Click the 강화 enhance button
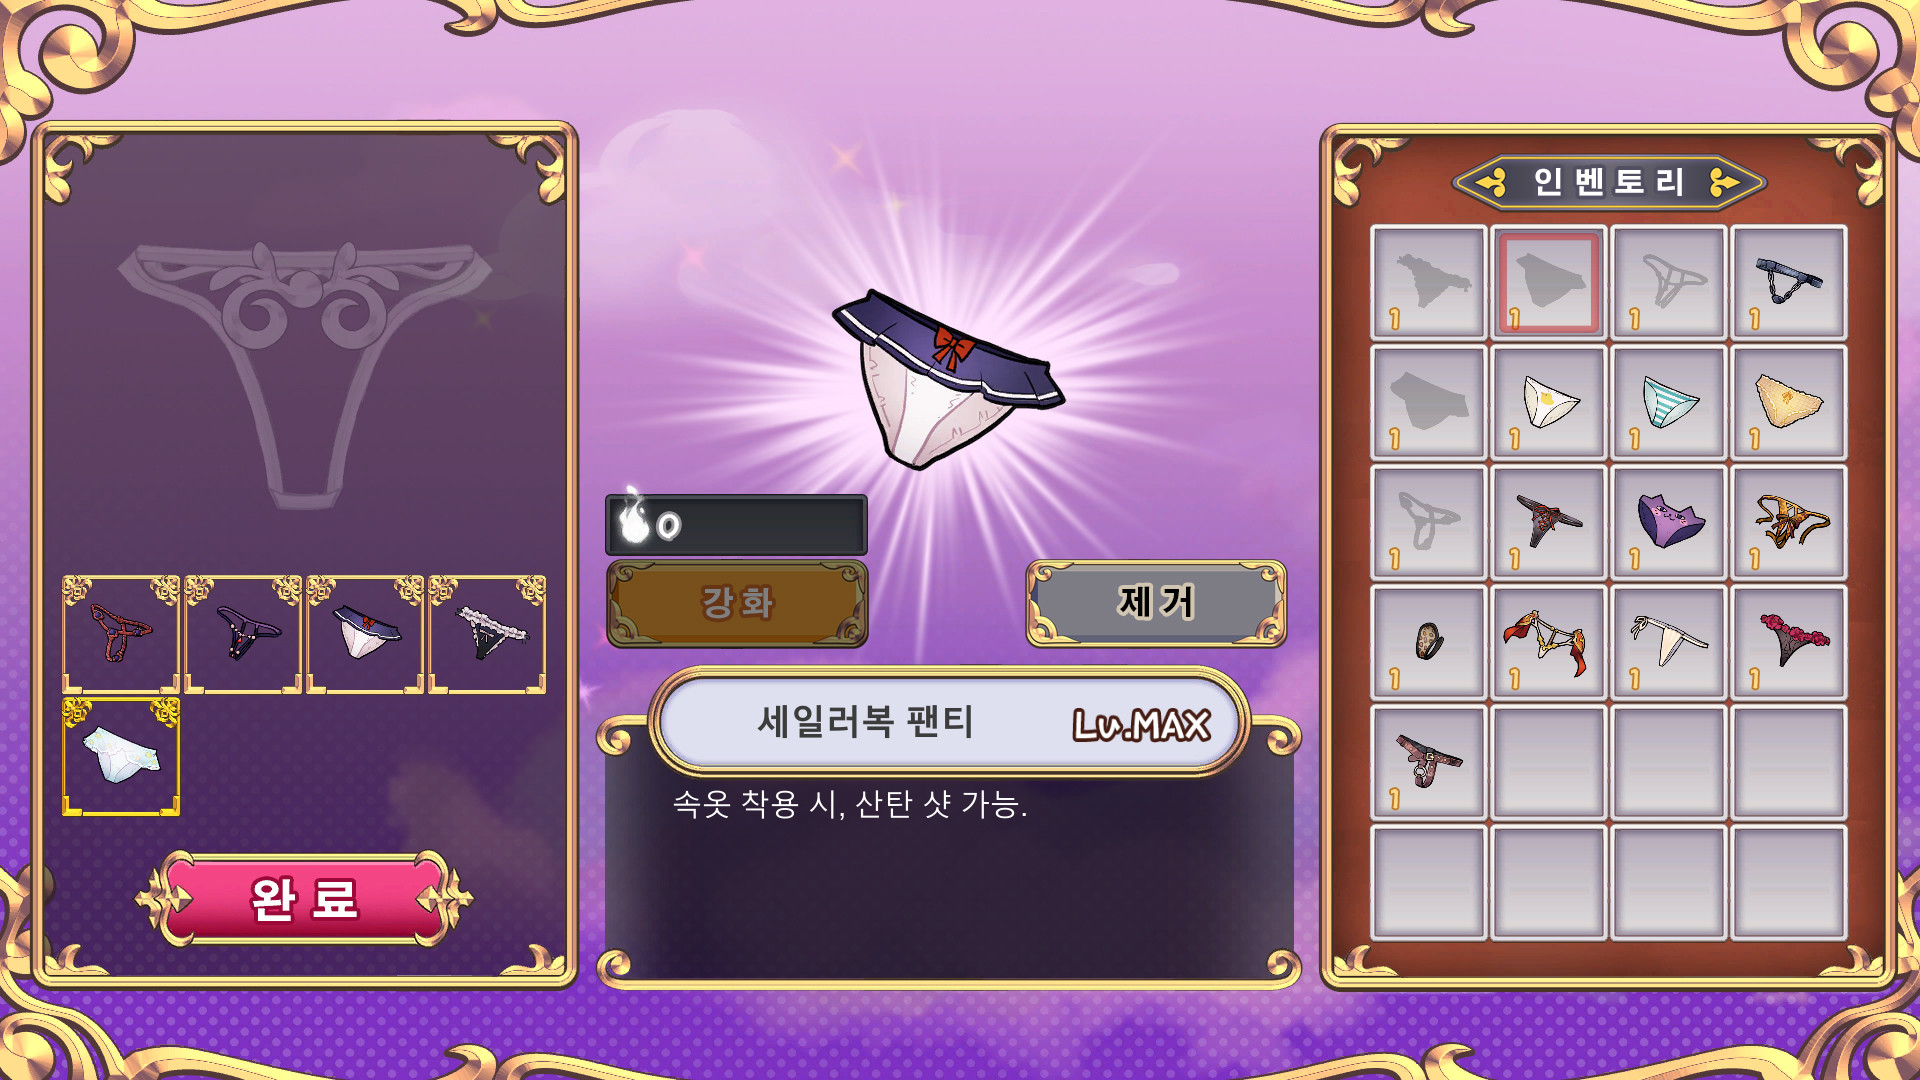 point(737,603)
